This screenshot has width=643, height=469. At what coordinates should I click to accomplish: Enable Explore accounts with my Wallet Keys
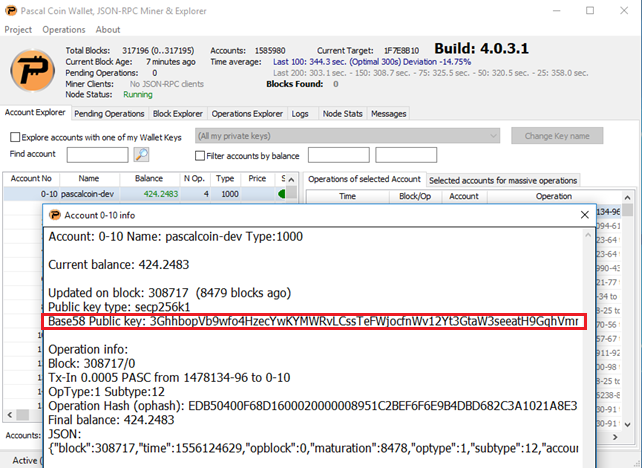point(15,137)
